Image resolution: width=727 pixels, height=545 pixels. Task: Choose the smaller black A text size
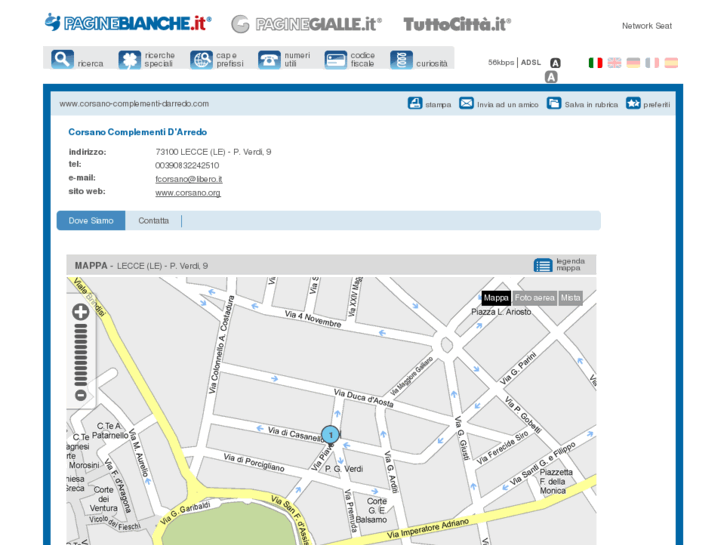coord(555,63)
